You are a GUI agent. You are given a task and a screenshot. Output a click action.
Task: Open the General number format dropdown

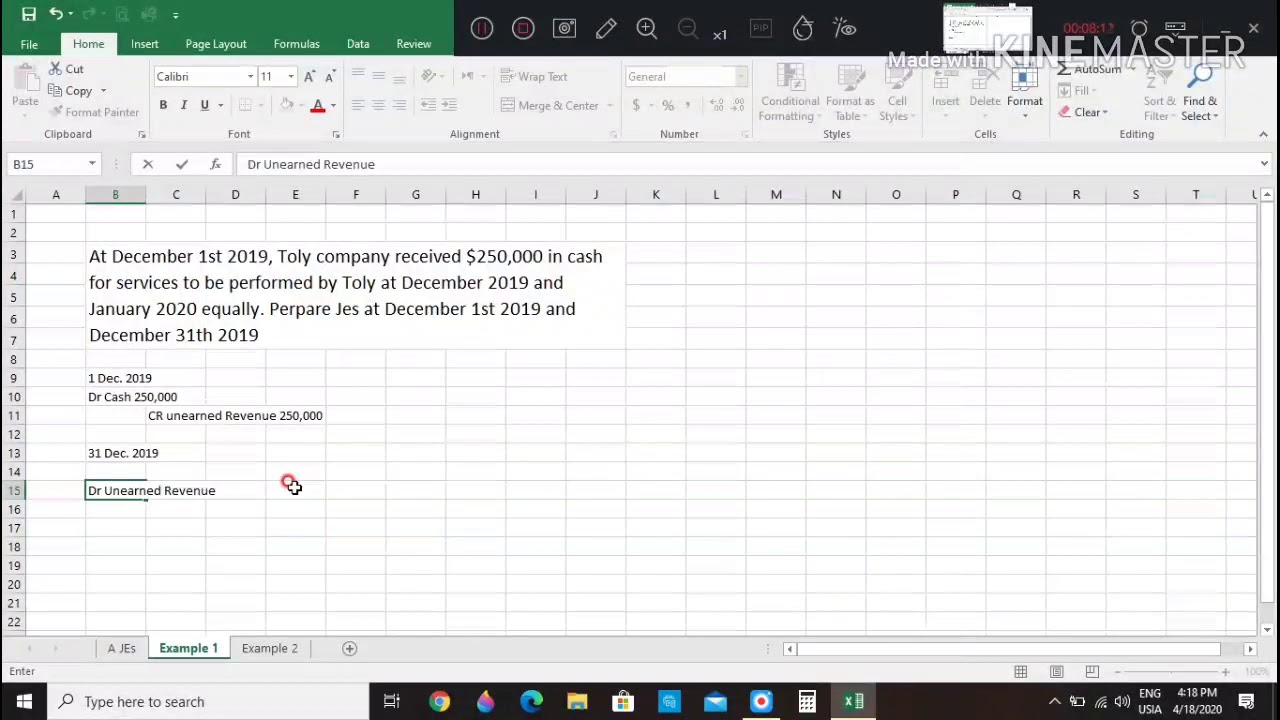[741, 77]
